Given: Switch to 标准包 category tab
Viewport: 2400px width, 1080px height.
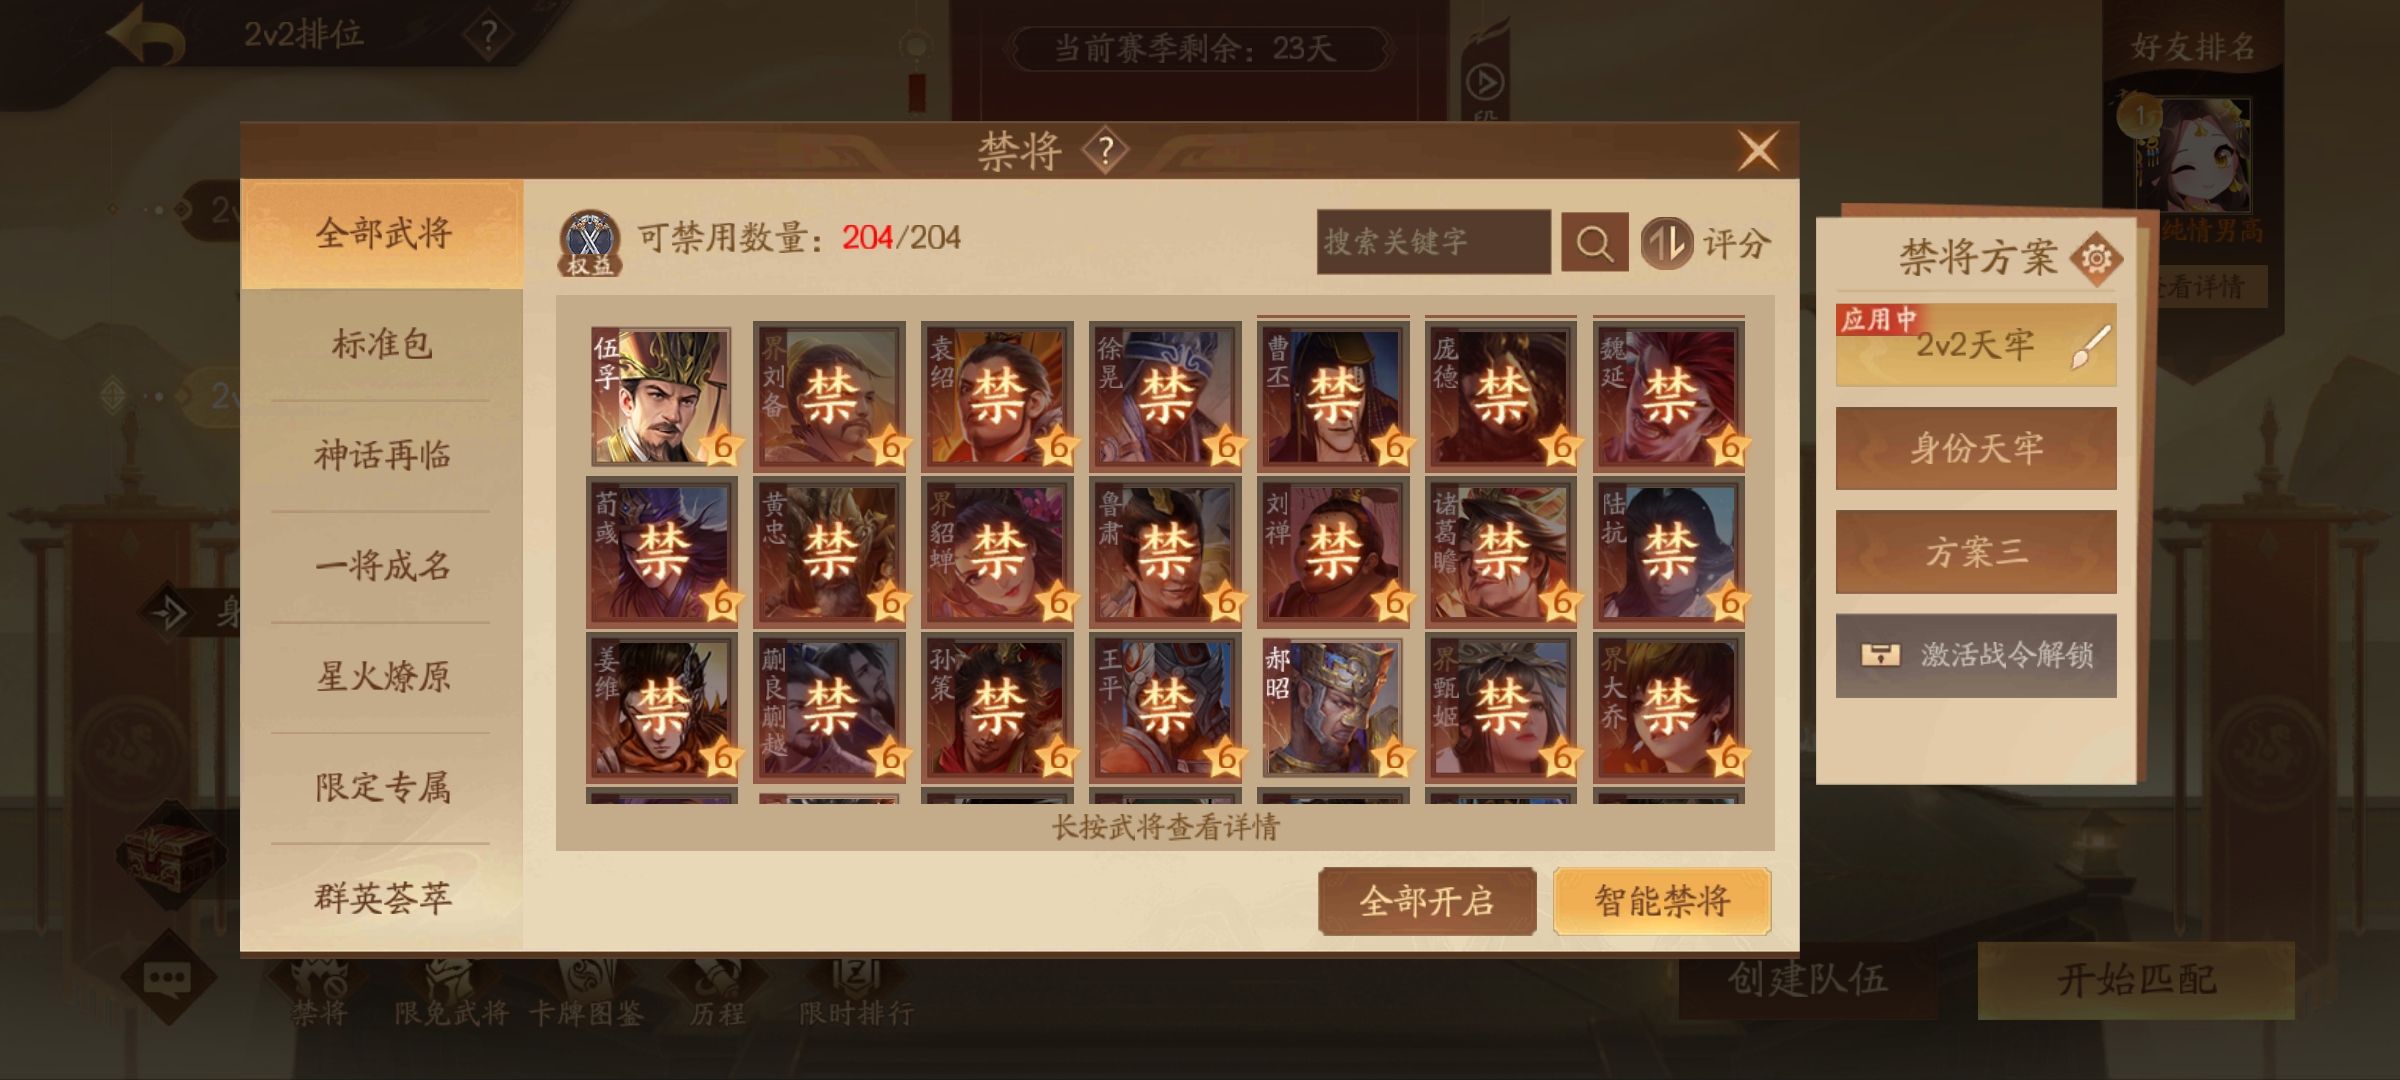Looking at the screenshot, I should [x=382, y=345].
